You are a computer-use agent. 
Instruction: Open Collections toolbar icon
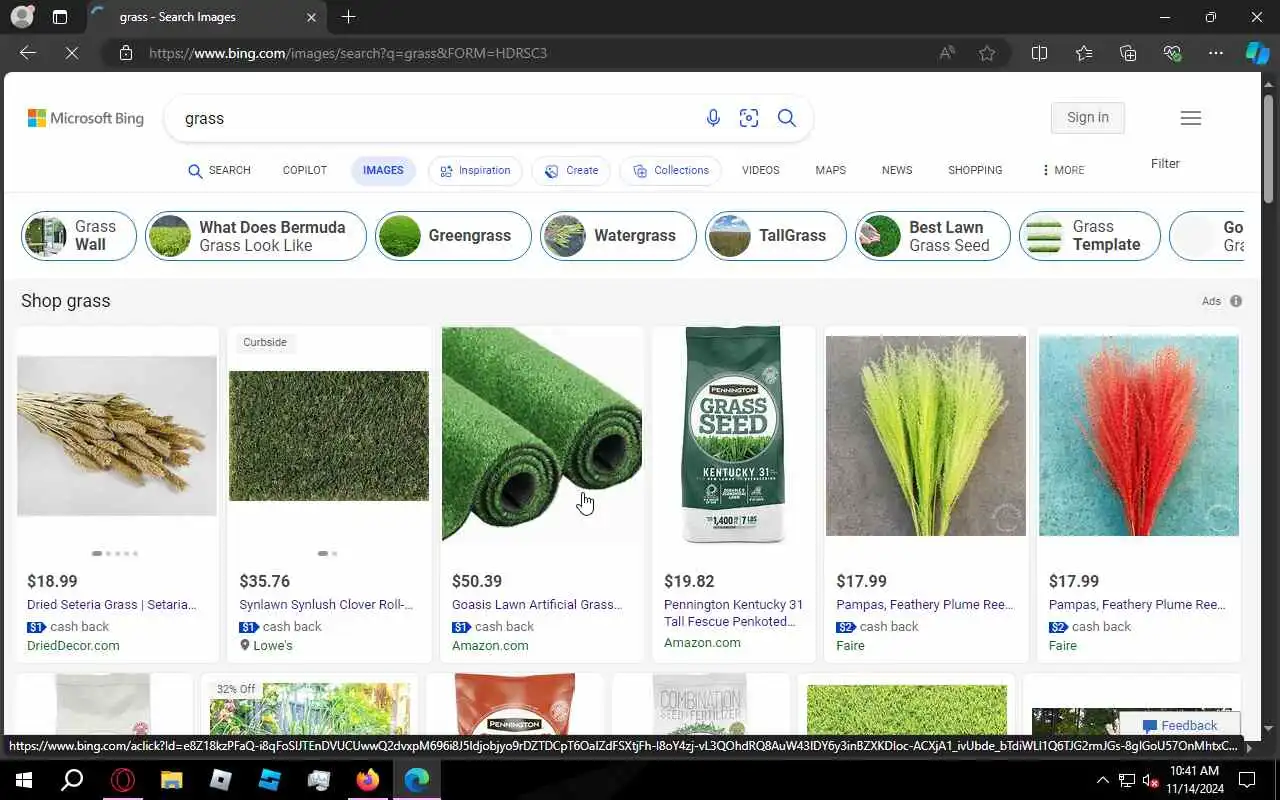click(x=1128, y=53)
